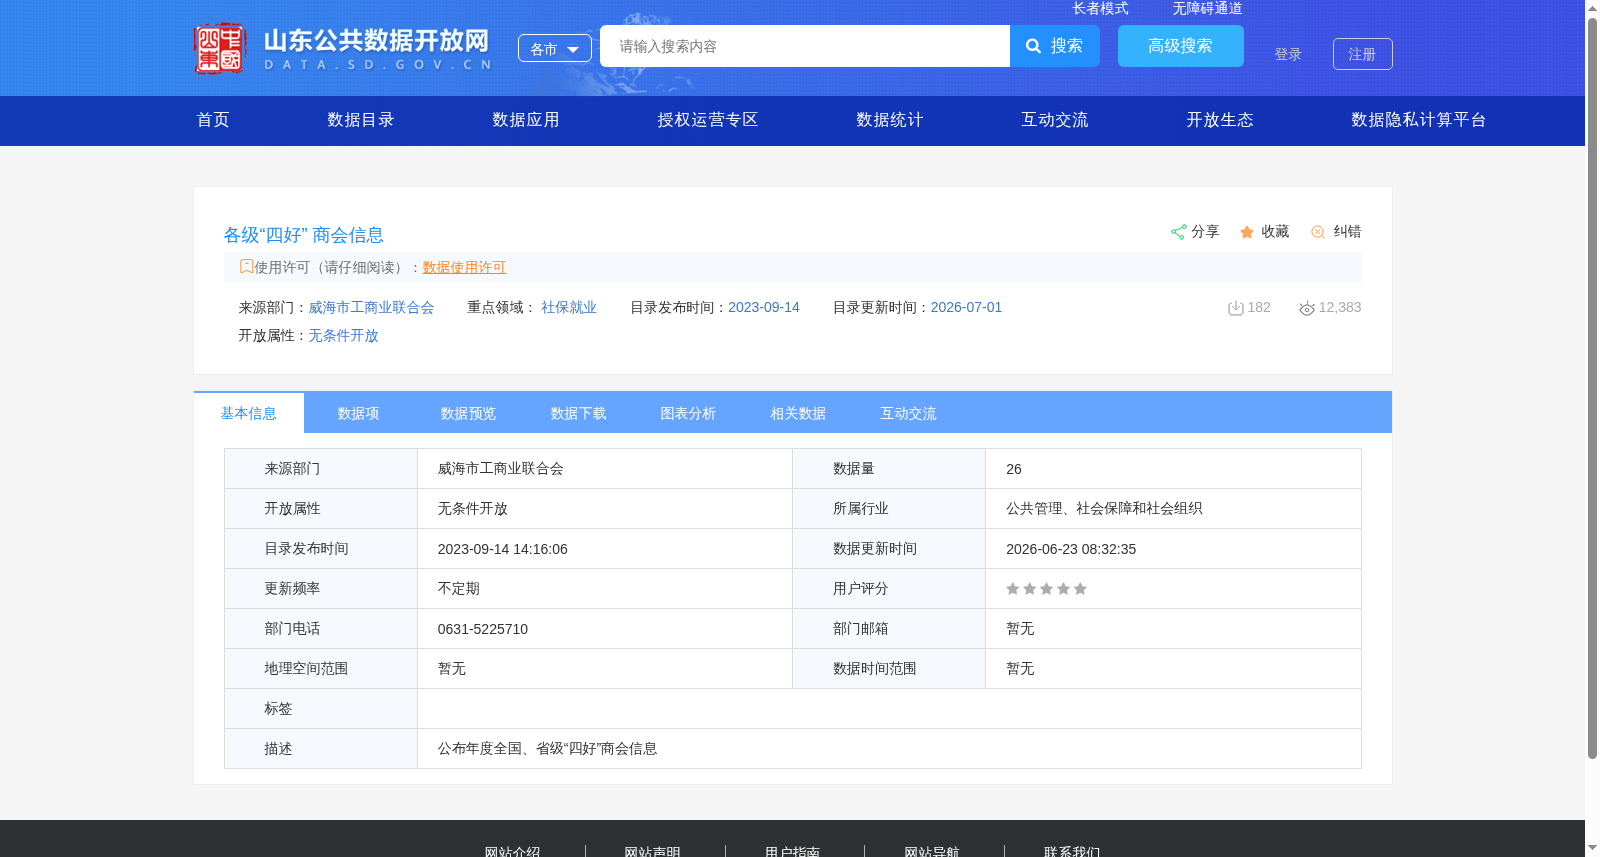Click the dataset title 各级"四好"商会信息
This screenshot has height=857, width=1600.
[x=304, y=235]
